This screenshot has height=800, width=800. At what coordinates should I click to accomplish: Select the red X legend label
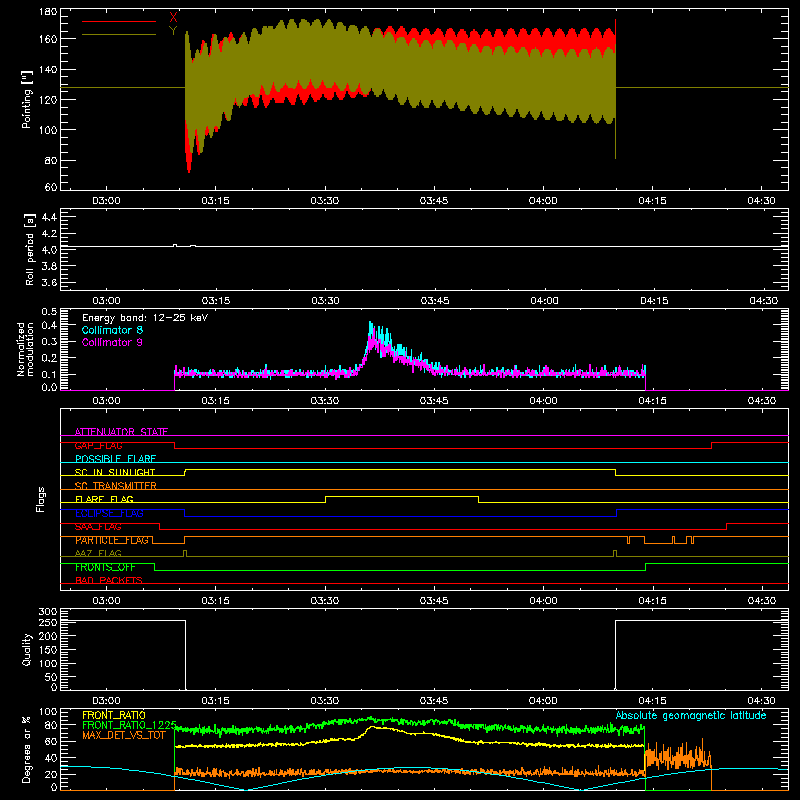click(173, 17)
